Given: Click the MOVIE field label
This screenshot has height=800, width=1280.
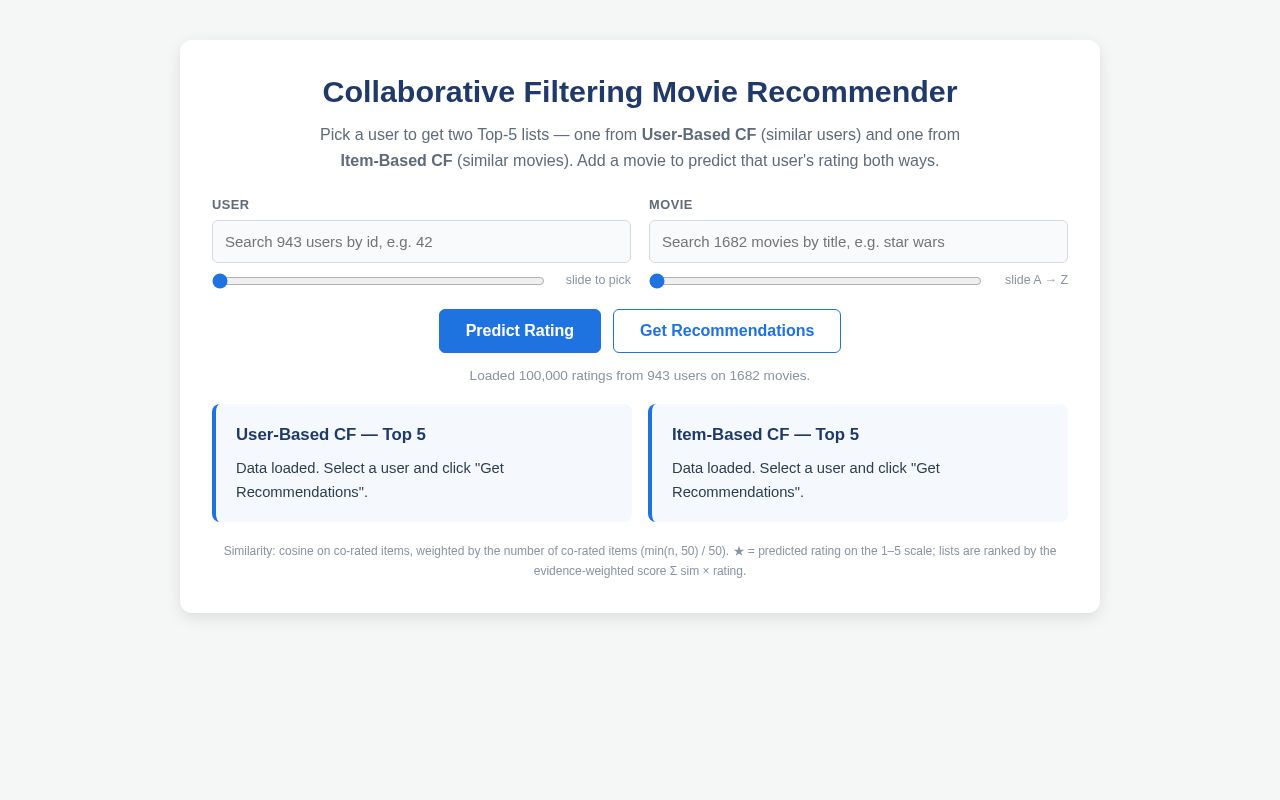Looking at the screenshot, I should pyautogui.click(x=671, y=205).
